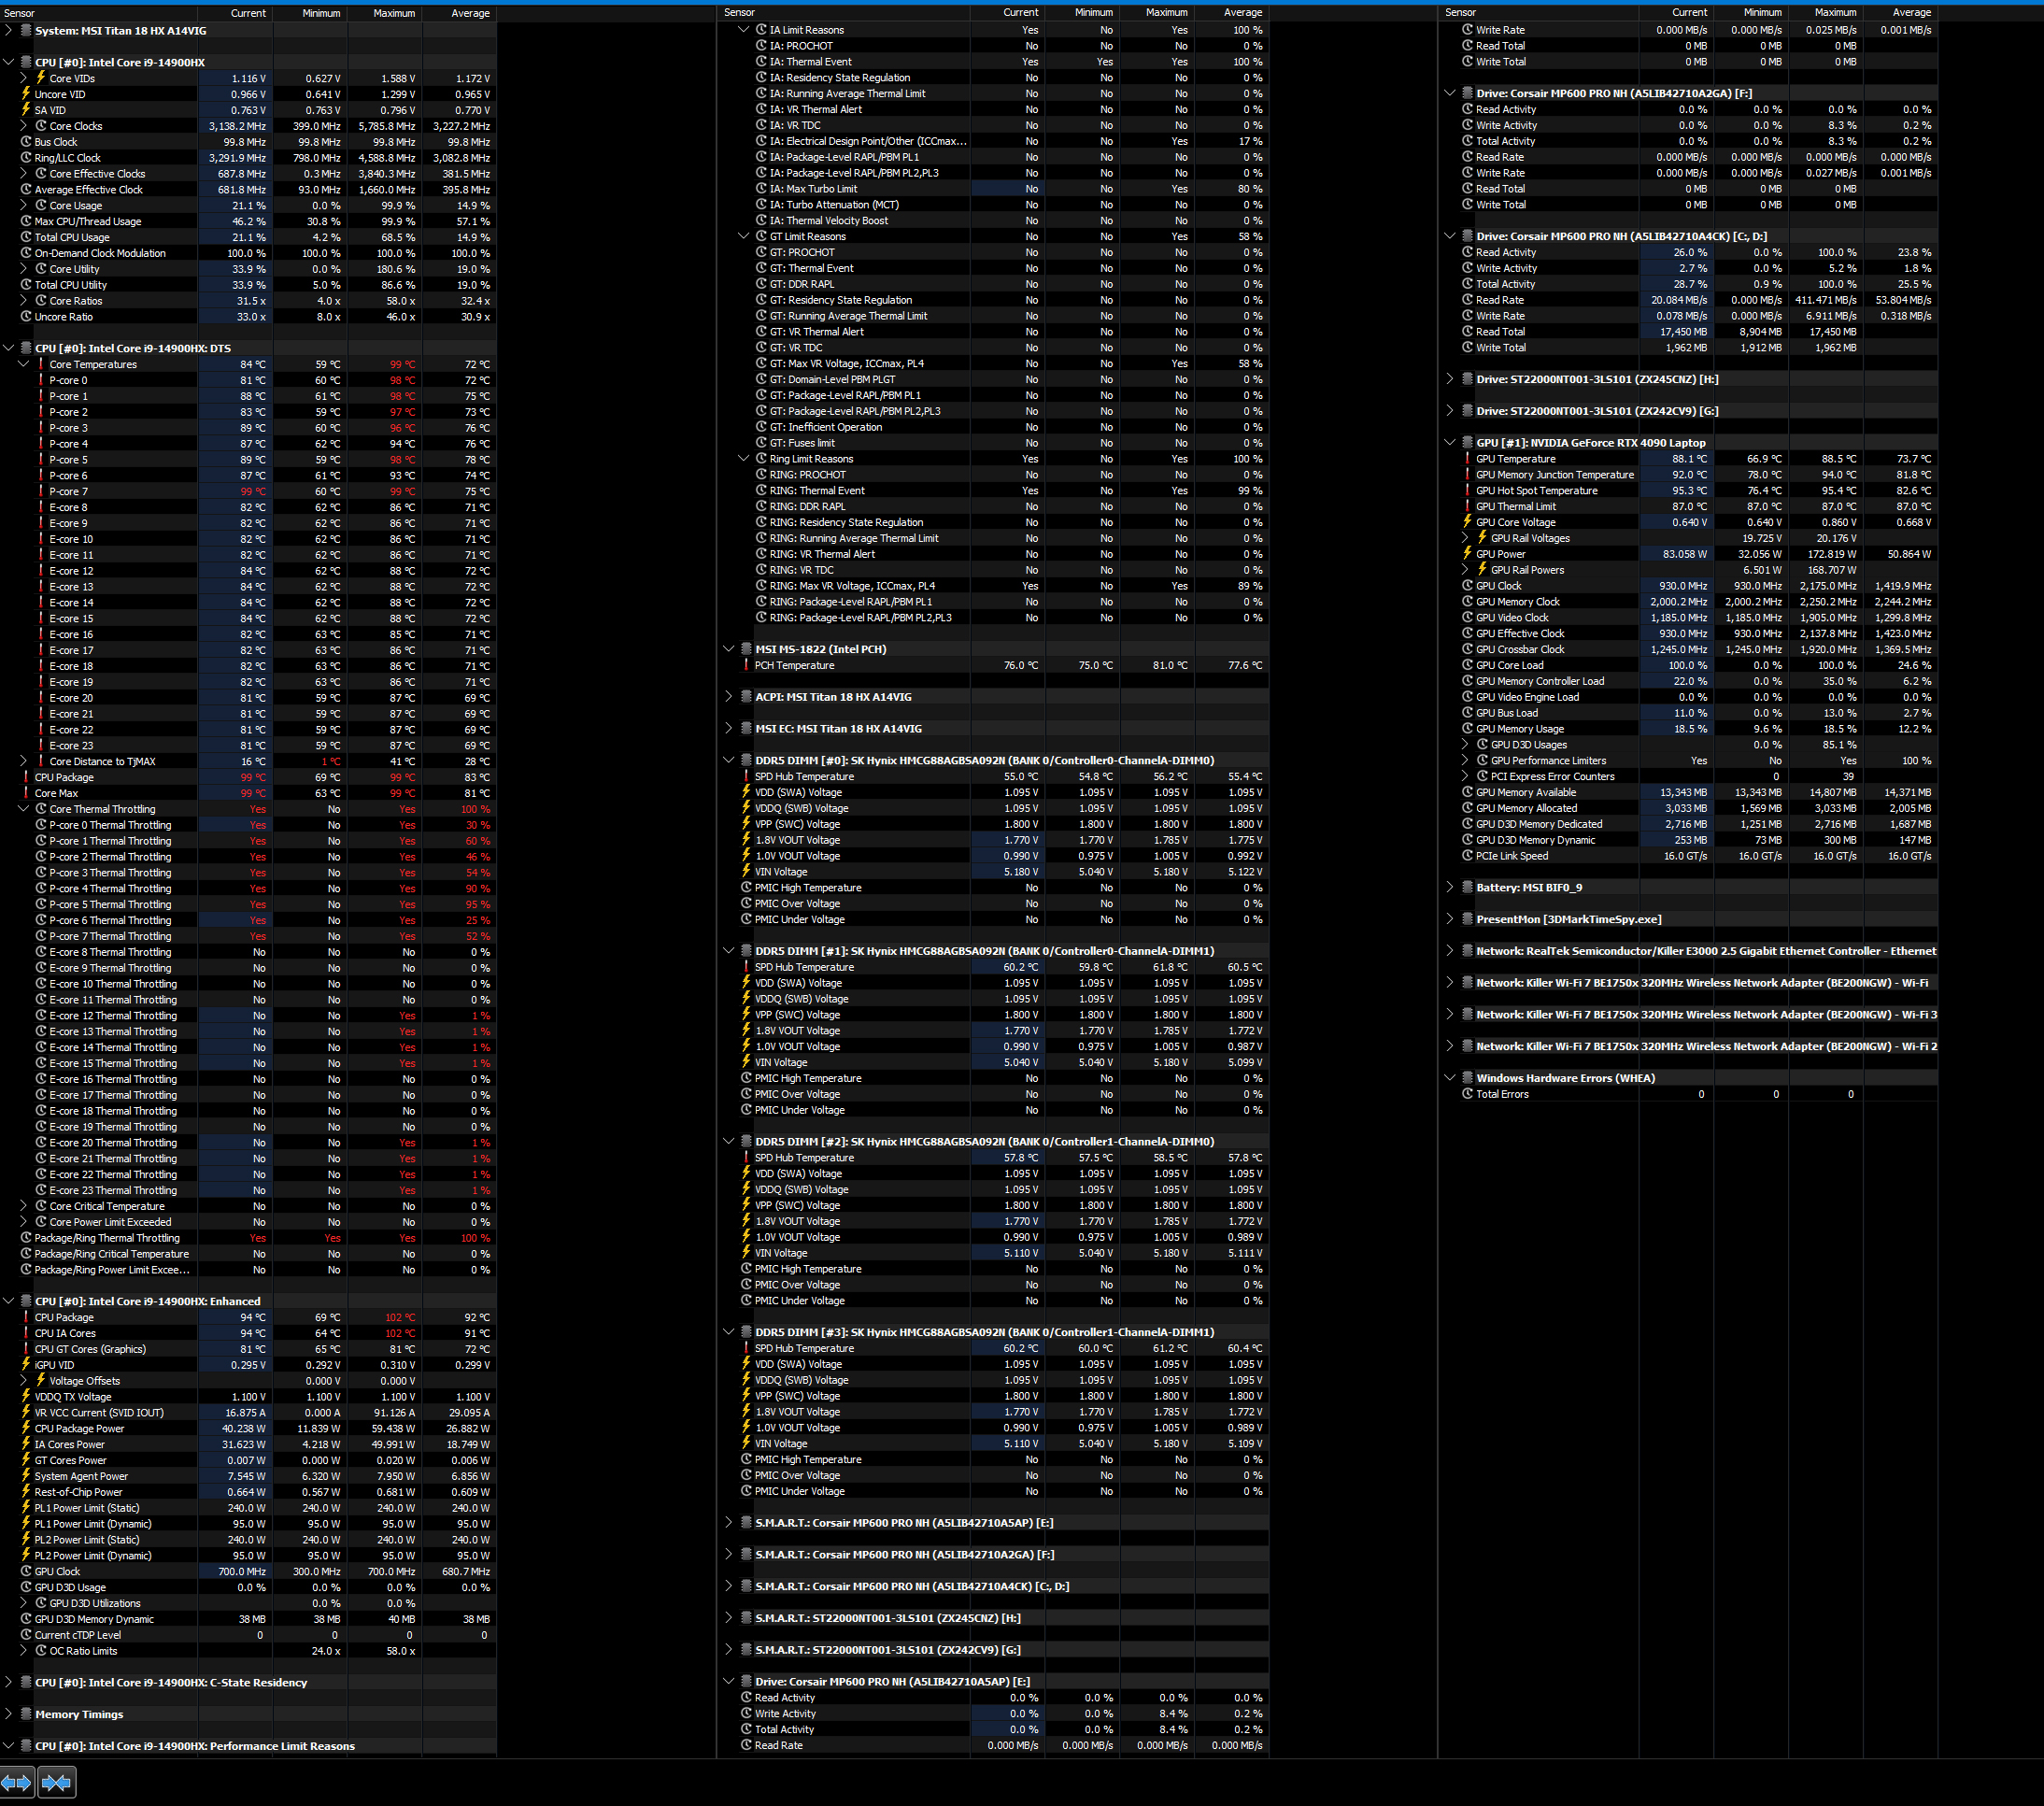Expand GPU Rail Voltages

tap(1465, 538)
